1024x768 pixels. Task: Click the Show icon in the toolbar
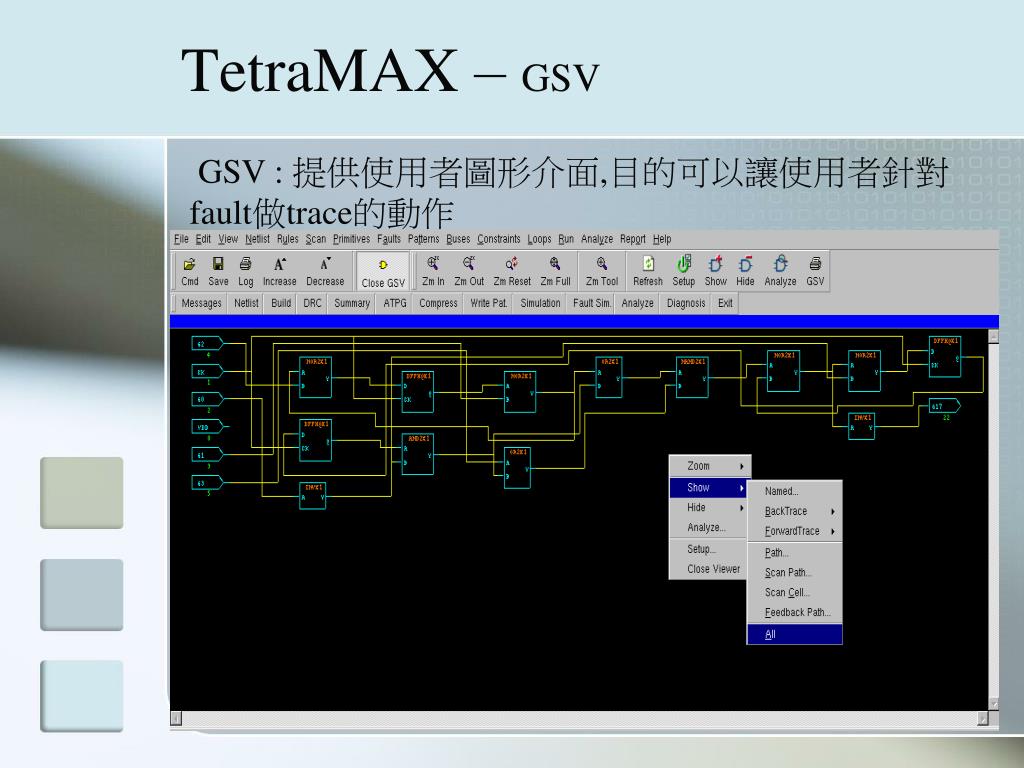(715, 271)
